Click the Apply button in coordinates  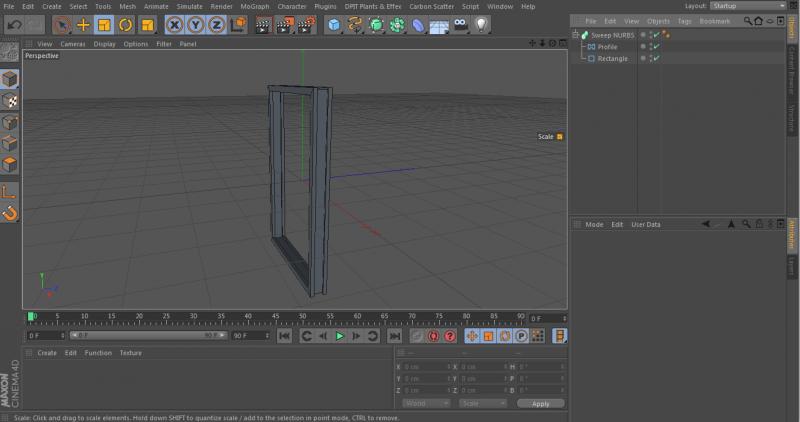coord(540,404)
